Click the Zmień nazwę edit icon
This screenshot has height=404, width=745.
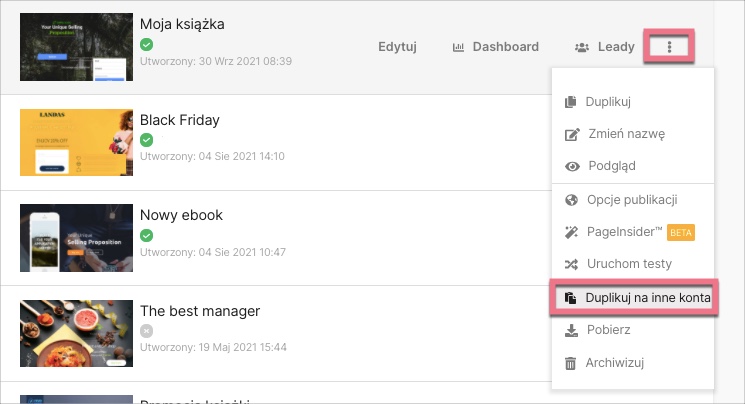point(571,134)
